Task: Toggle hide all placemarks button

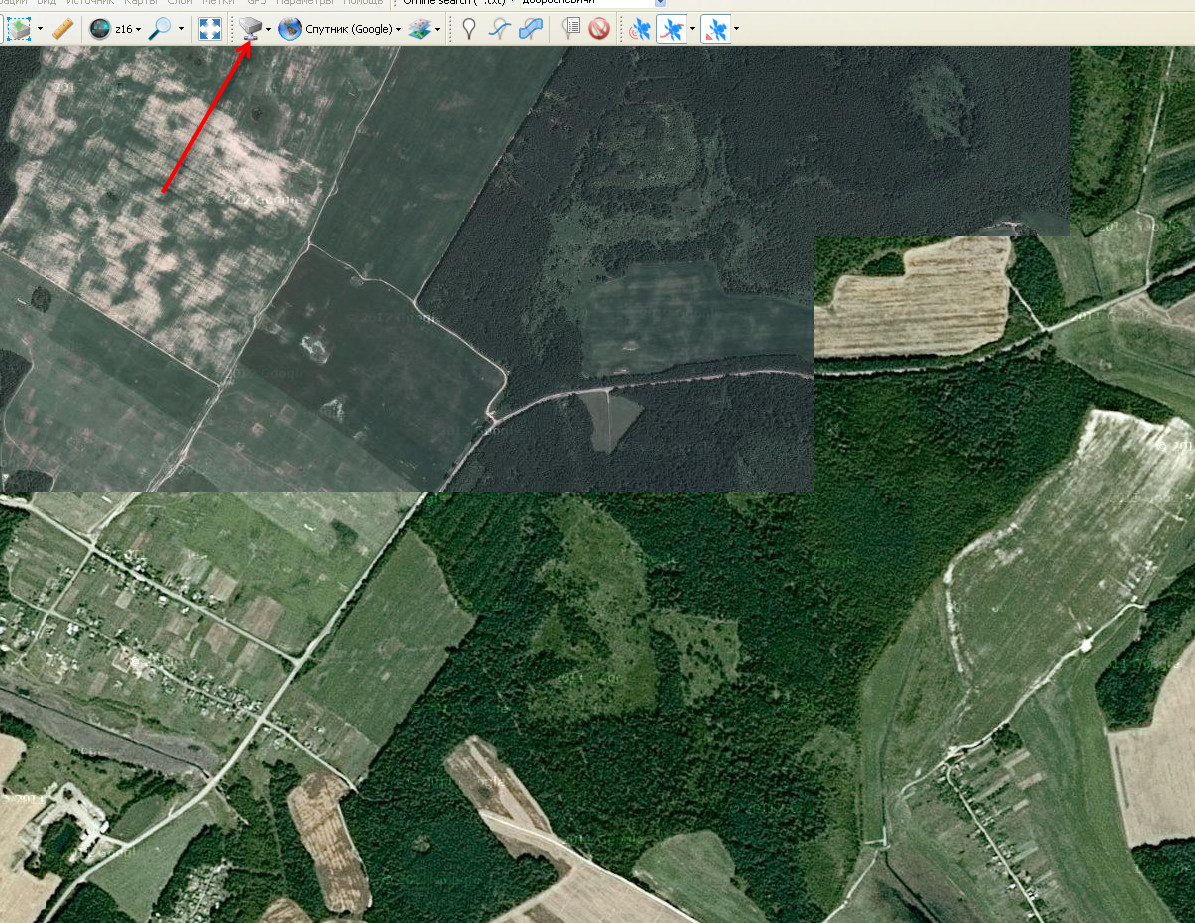Action: pos(599,29)
